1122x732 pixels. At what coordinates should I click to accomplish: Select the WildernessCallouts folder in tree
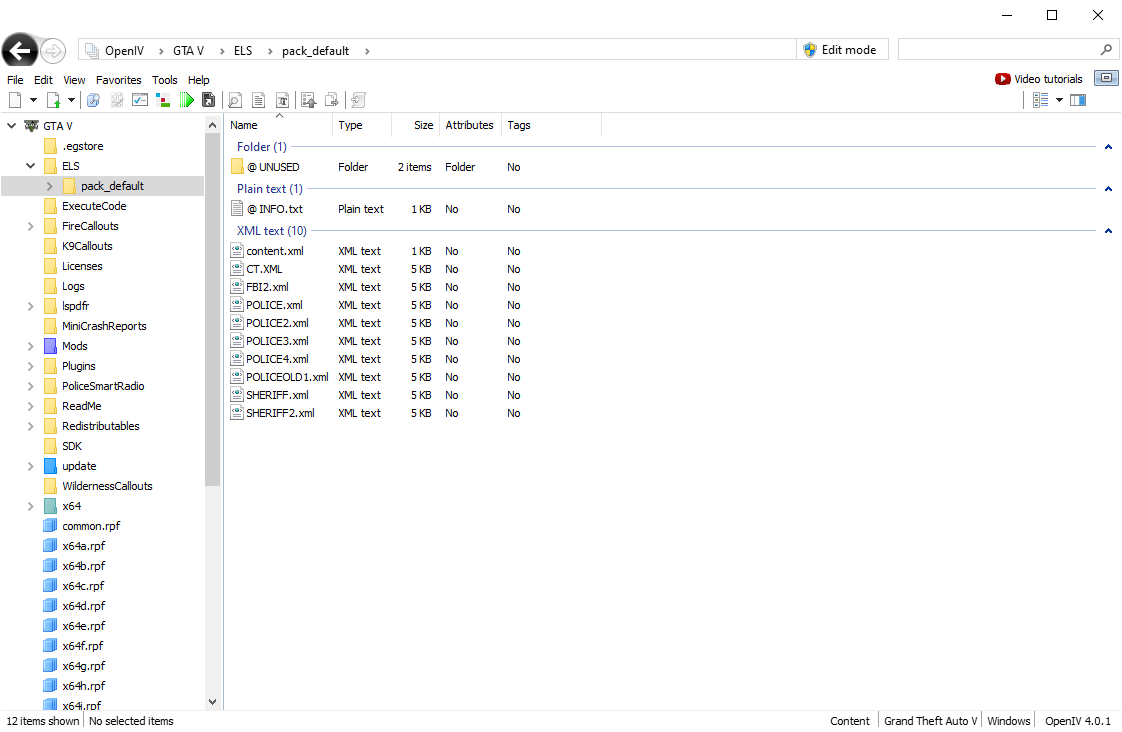[107, 486]
